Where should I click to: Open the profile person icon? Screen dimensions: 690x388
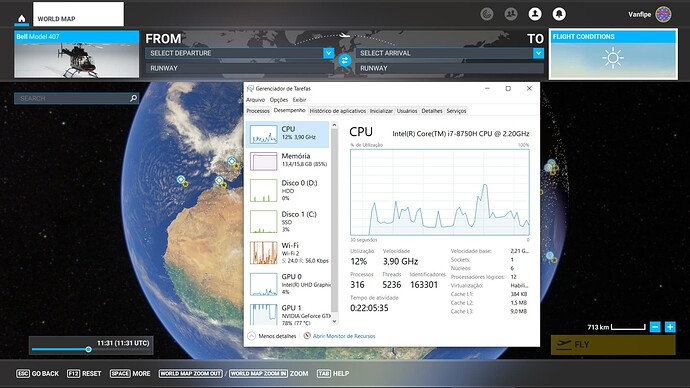coord(535,14)
